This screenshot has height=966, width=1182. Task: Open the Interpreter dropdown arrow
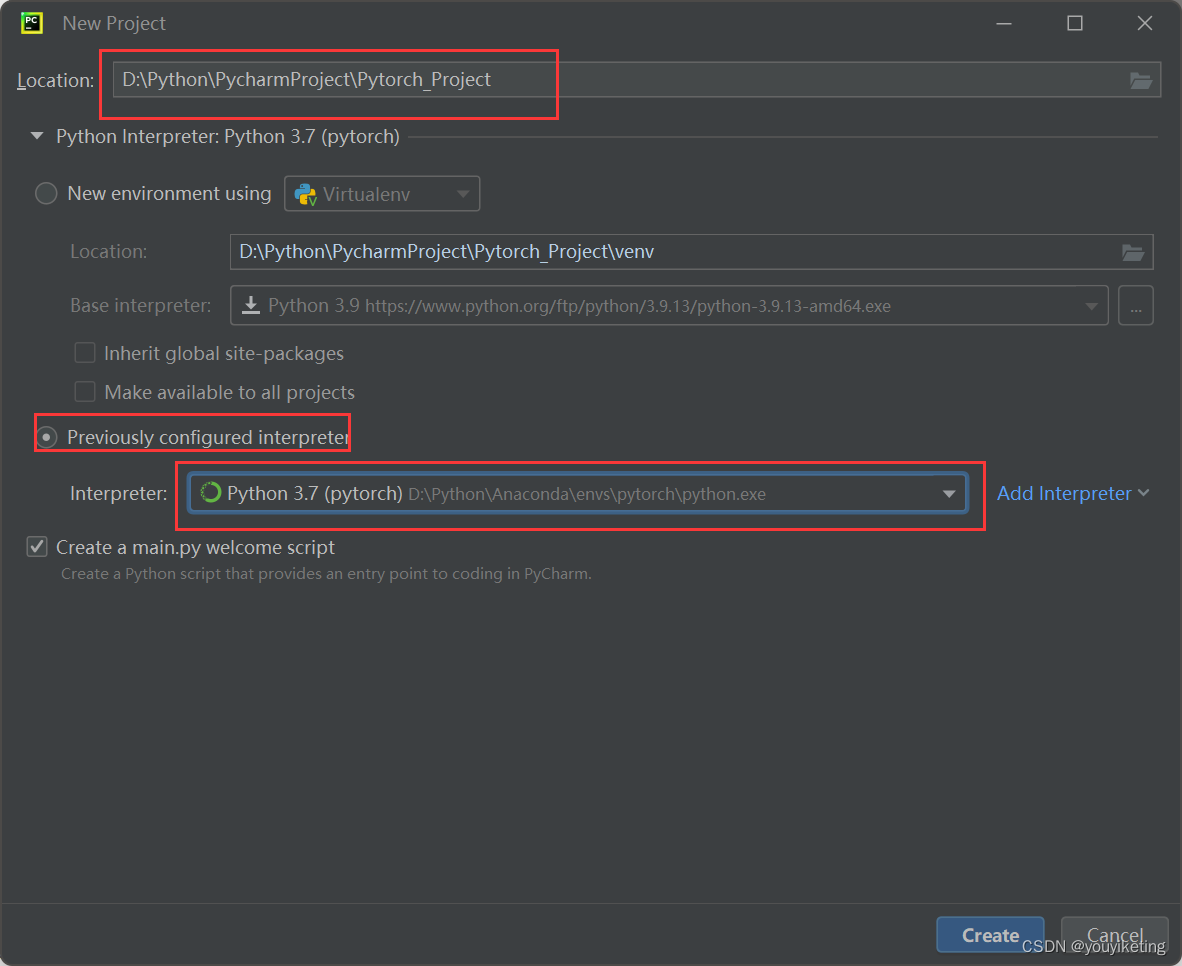tap(949, 494)
